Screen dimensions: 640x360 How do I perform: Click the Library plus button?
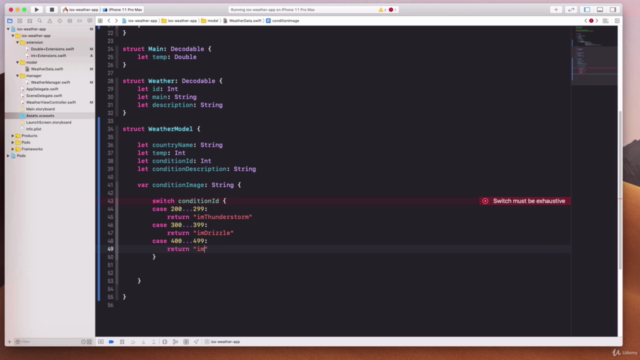click(x=556, y=9)
